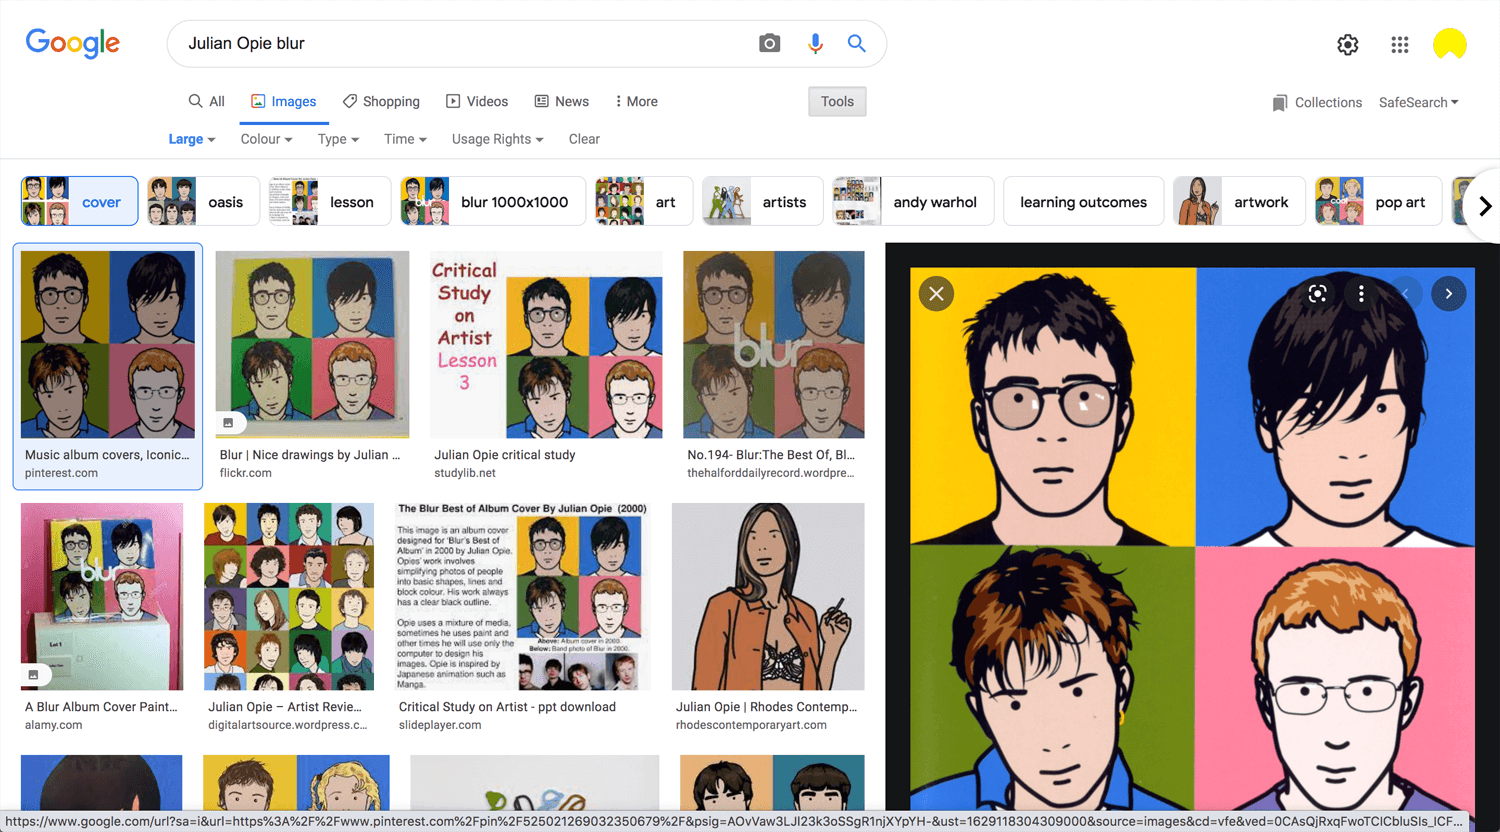
Task: Open the Rhodes Contemporary smoking woman thumbnail
Action: click(768, 596)
